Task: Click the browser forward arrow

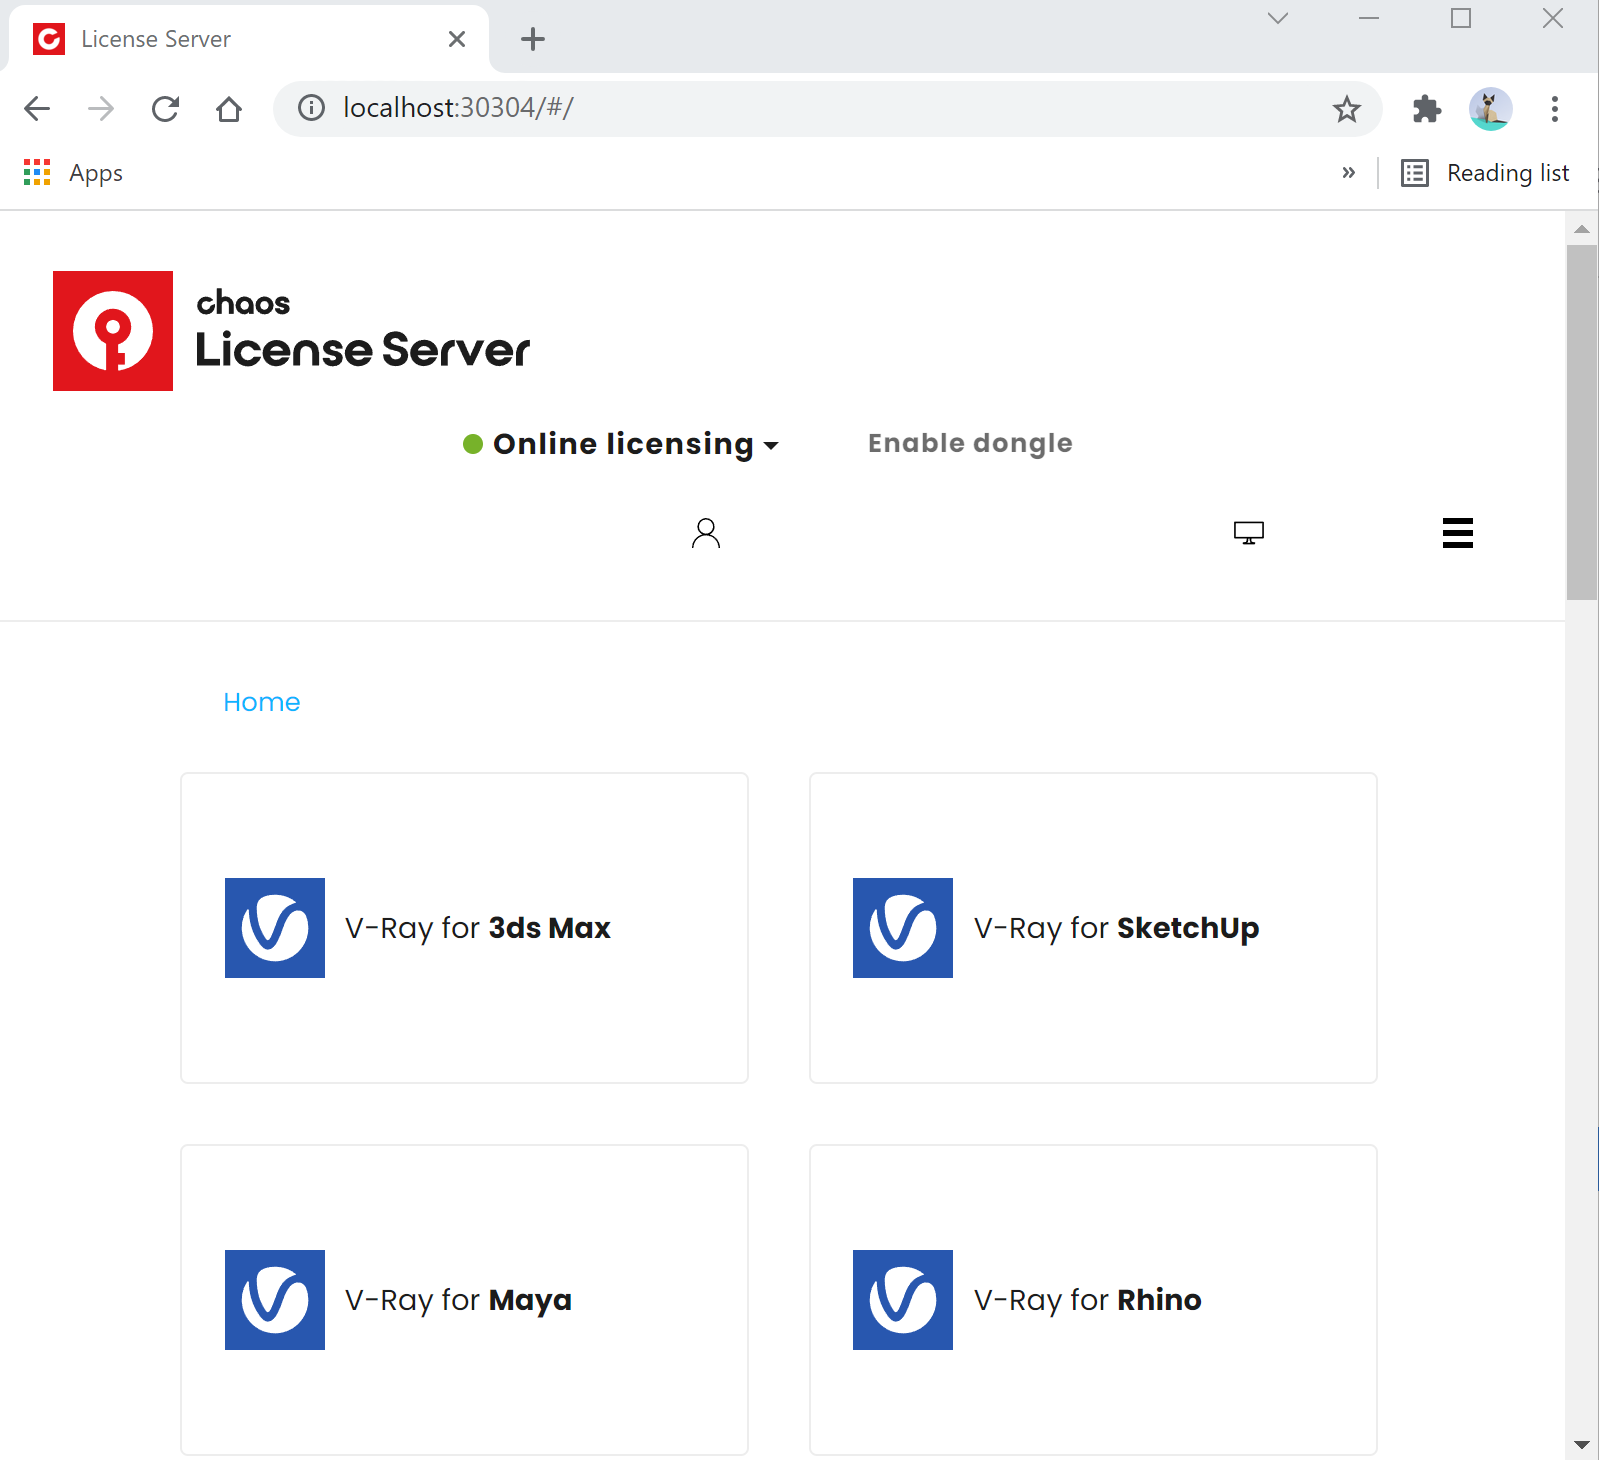Action: point(101,108)
